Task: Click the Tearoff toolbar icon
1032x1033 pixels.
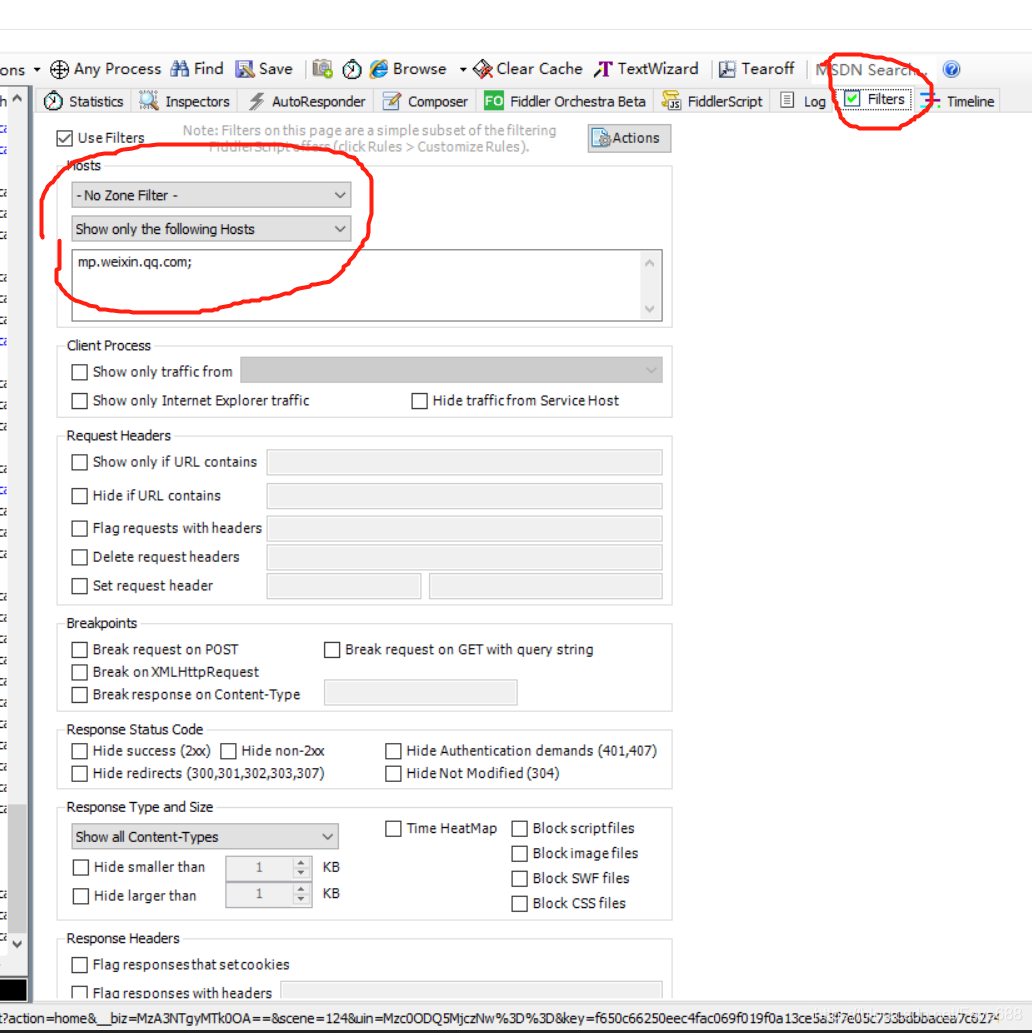Action: tap(727, 69)
